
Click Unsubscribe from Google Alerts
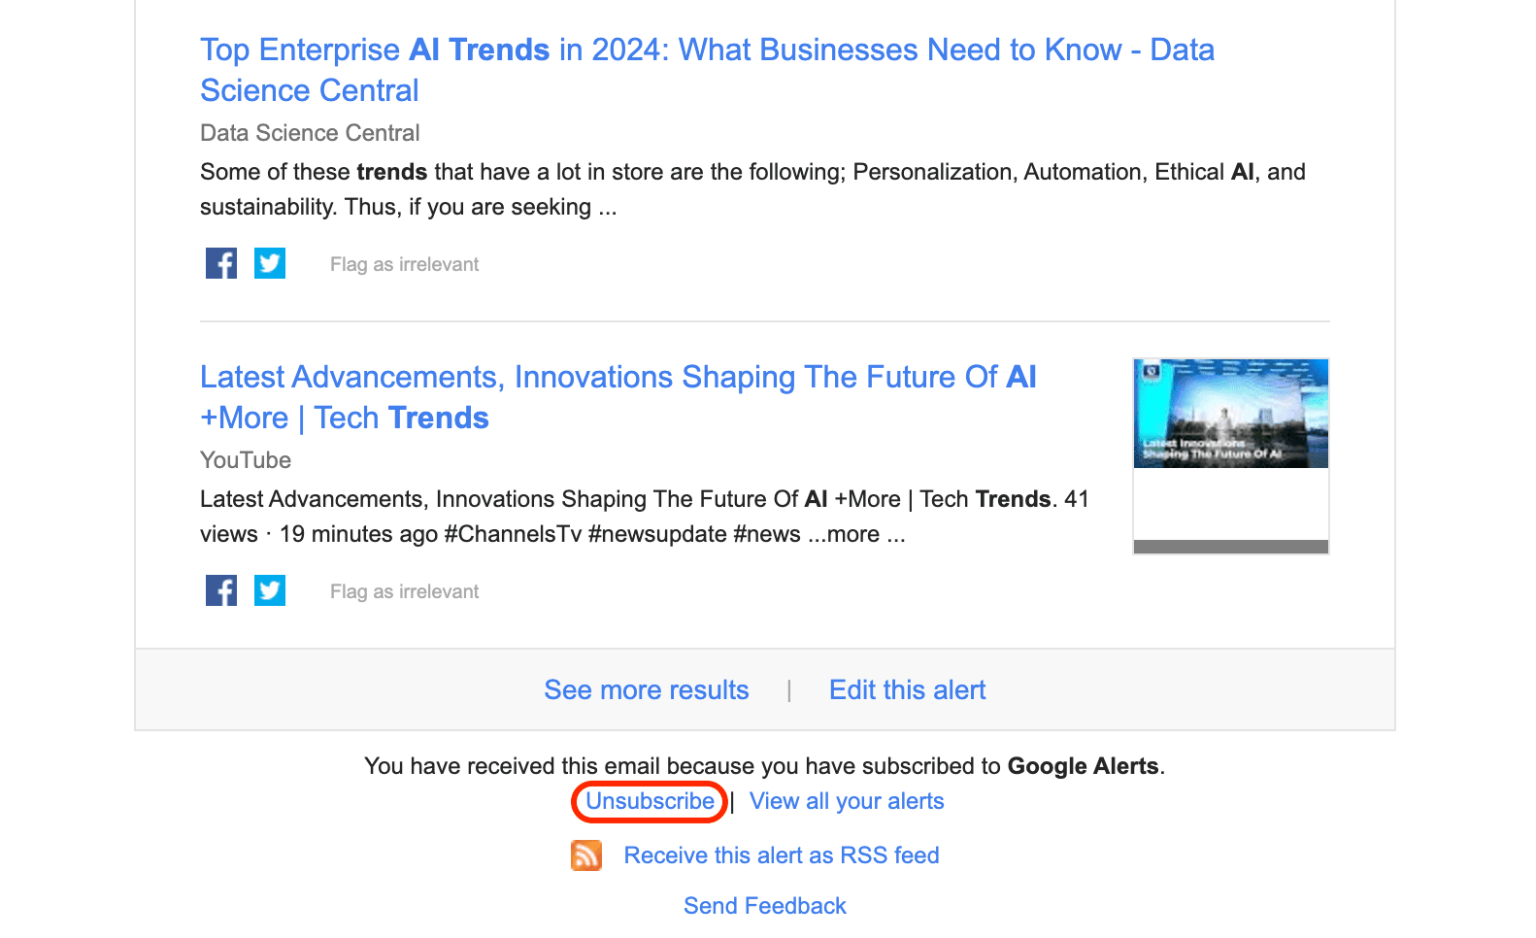click(648, 801)
